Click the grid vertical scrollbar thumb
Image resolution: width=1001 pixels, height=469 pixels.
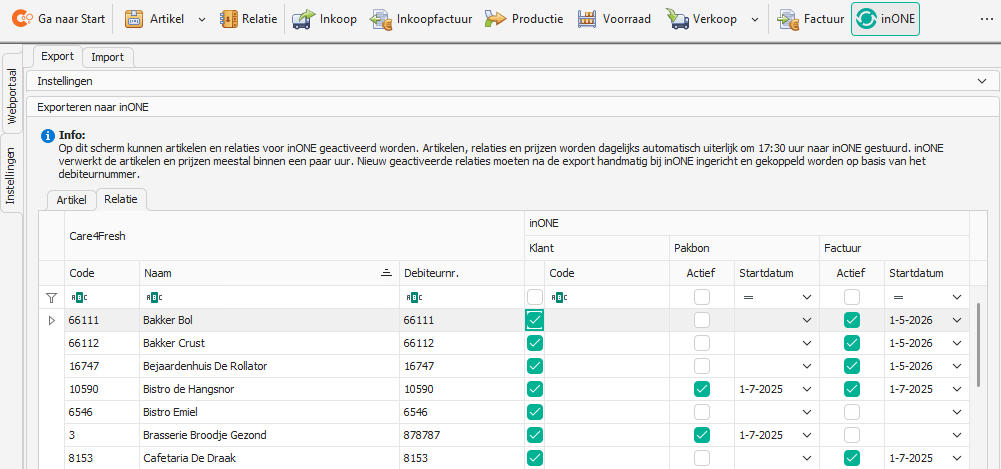[x=979, y=345]
